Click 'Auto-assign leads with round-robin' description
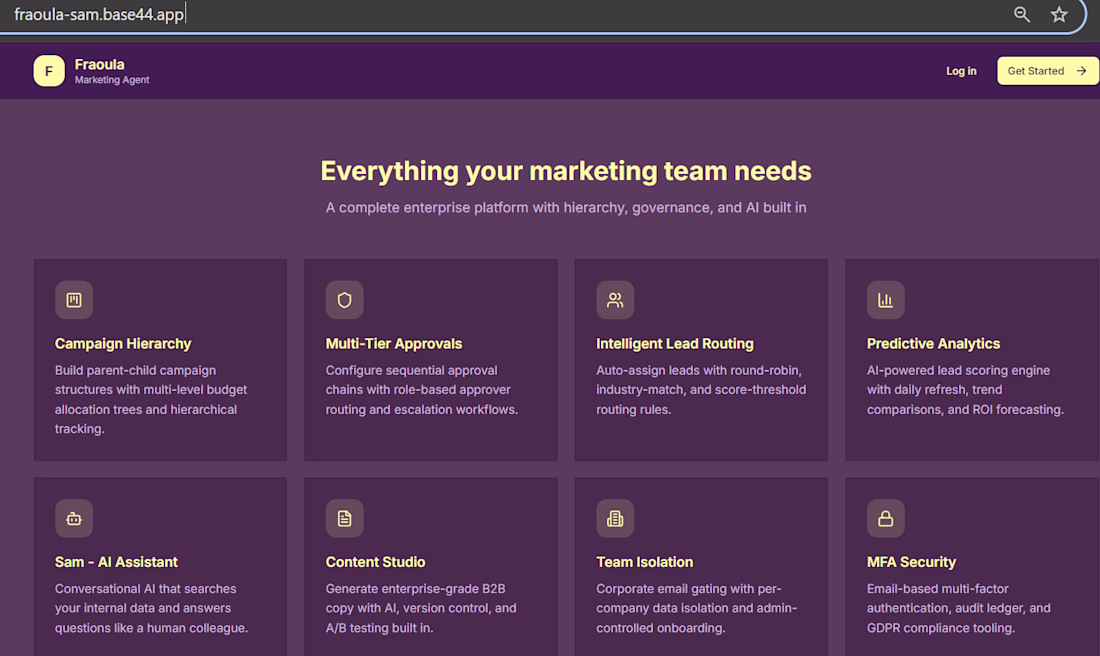 point(701,389)
